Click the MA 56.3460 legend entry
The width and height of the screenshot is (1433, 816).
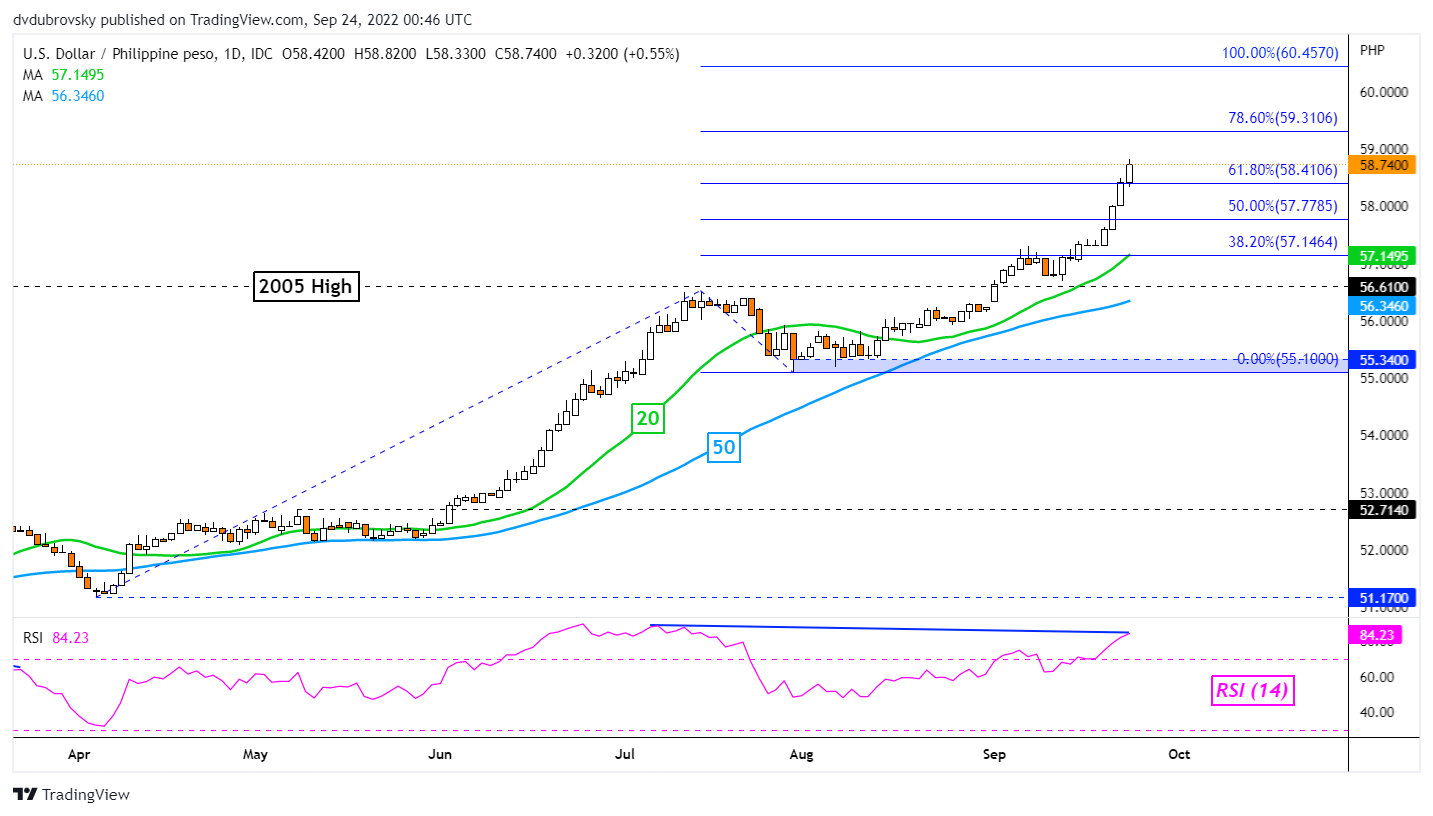pos(64,96)
